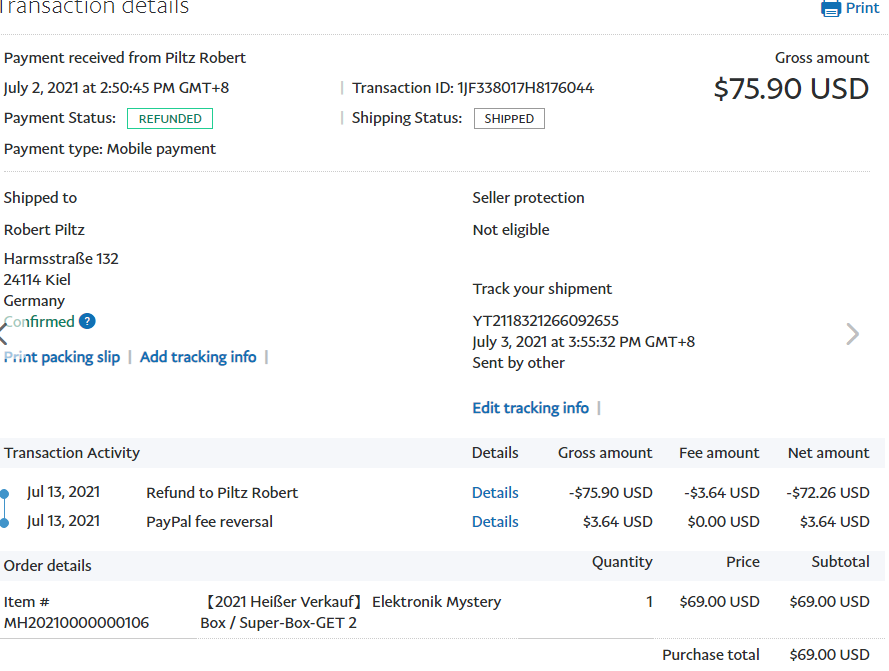Click the REFUNDED payment status badge
This screenshot has height=671, width=889.
170,119
